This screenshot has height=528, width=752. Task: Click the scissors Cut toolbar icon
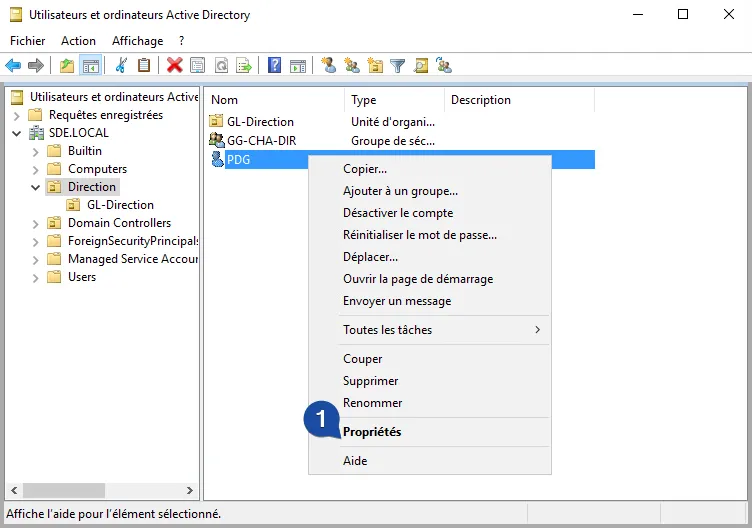[121, 66]
